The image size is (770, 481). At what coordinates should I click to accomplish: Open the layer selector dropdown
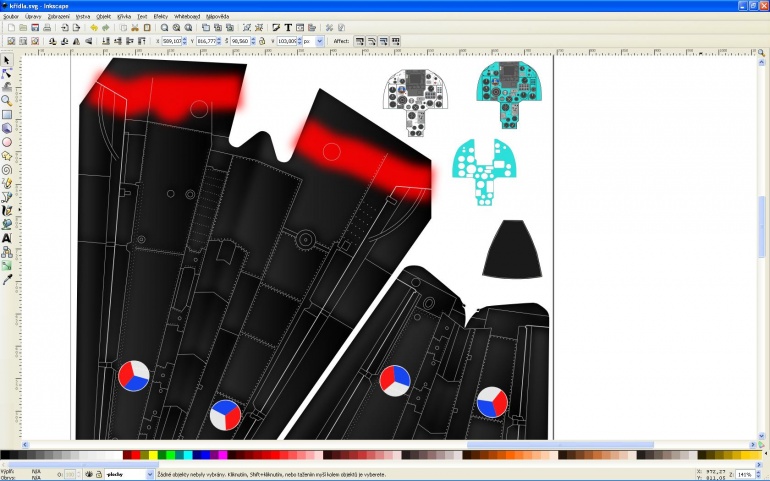[x=150, y=475]
